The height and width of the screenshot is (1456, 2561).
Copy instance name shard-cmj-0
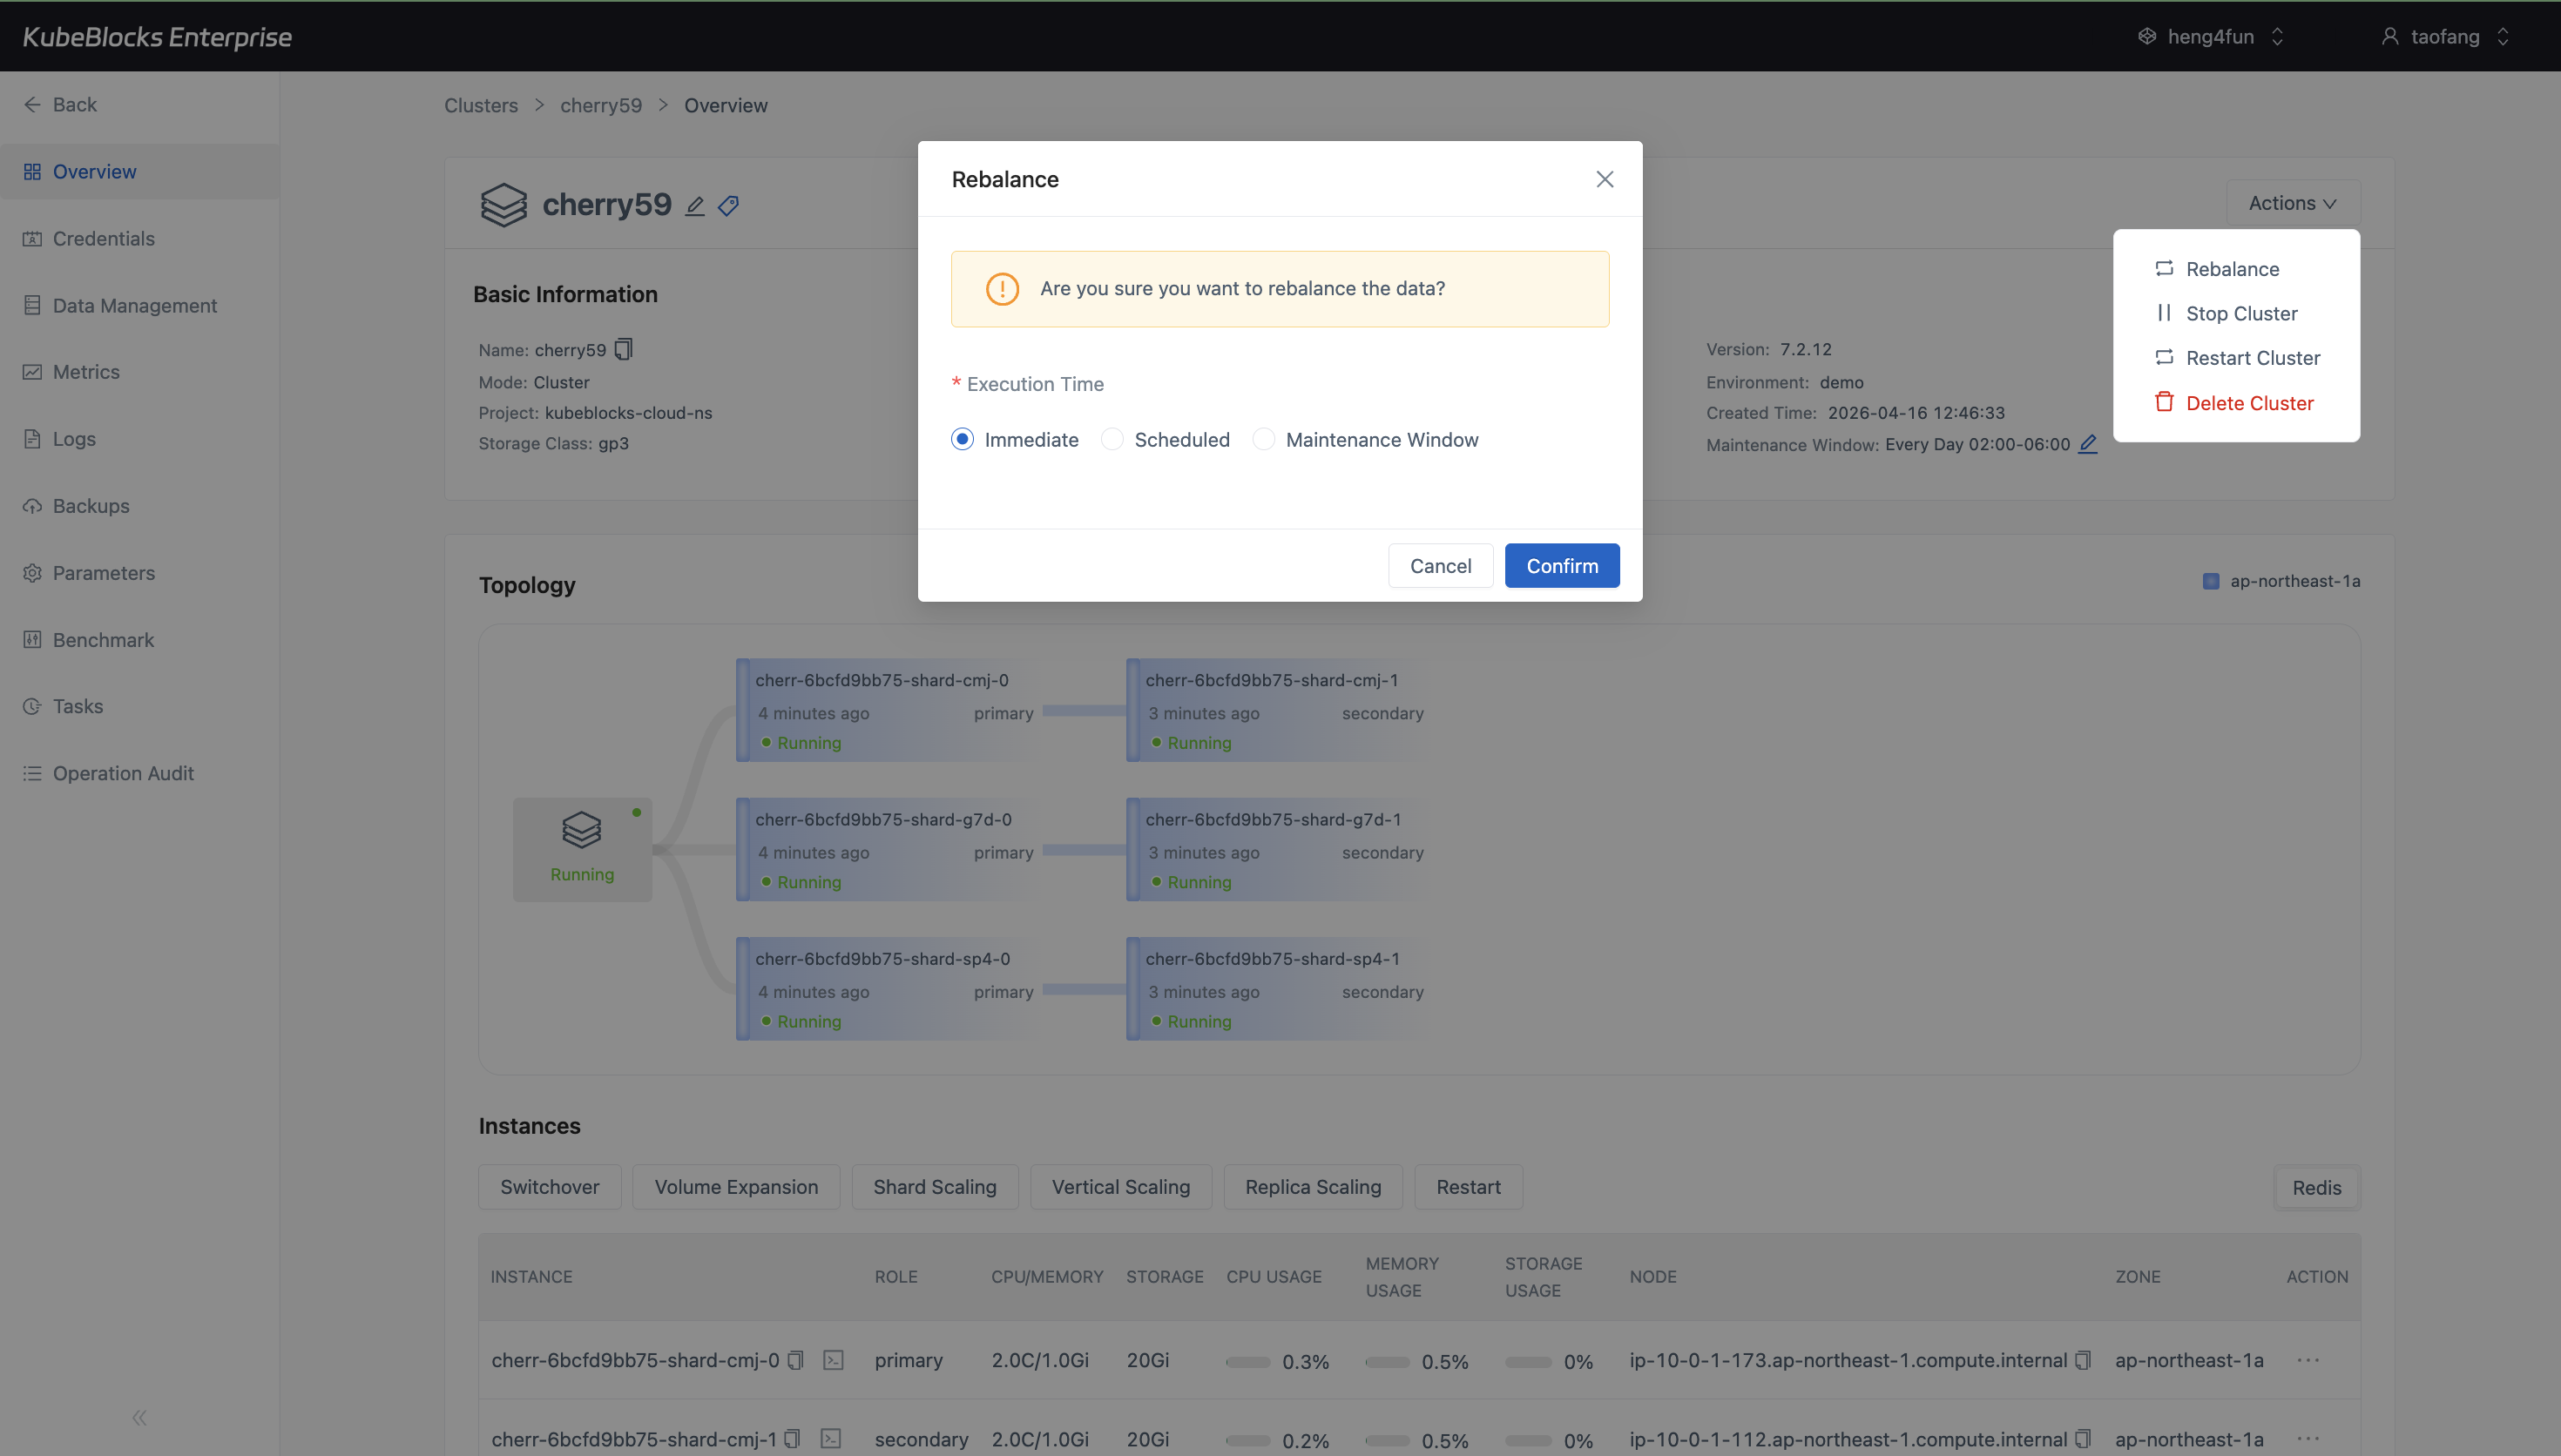pos(796,1361)
